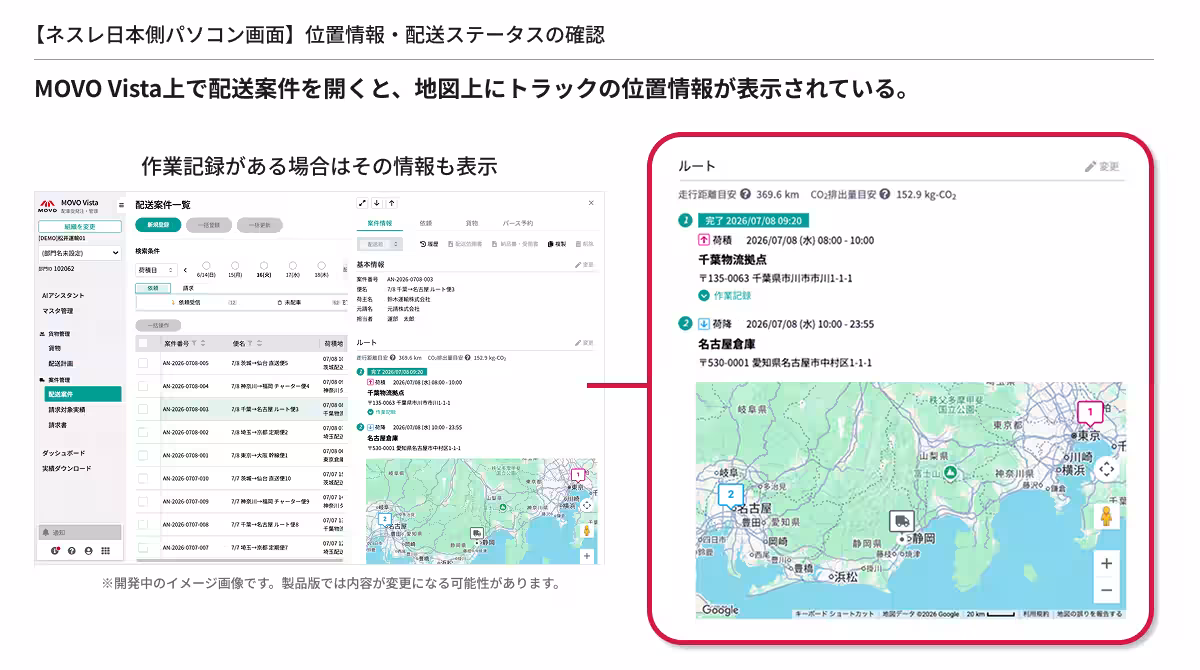Screen dimensions: 1200x670
Task: Click map pin 2 near 名古屋 on large map
Action: (731, 495)
